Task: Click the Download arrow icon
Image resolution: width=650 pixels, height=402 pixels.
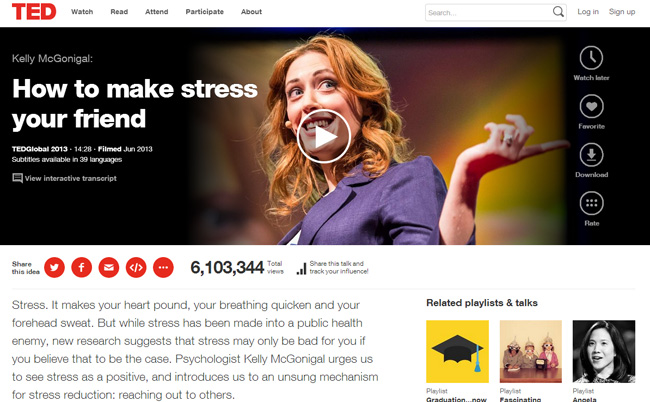Action: pos(591,155)
